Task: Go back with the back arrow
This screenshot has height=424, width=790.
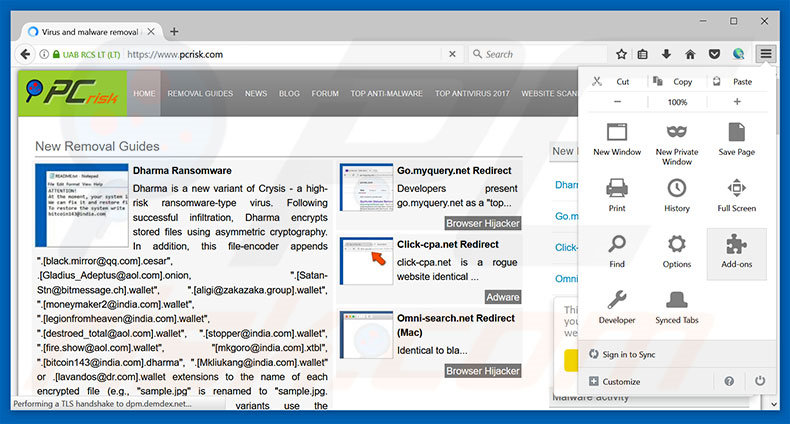Action: tap(25, 54)
